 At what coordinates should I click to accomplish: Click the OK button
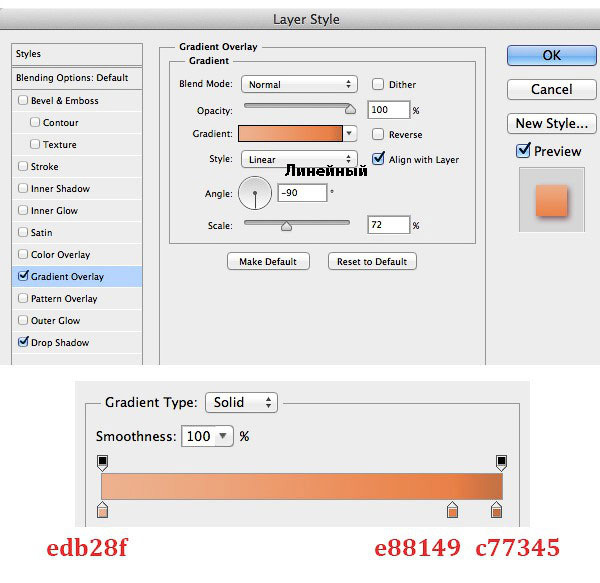[551, 55]
